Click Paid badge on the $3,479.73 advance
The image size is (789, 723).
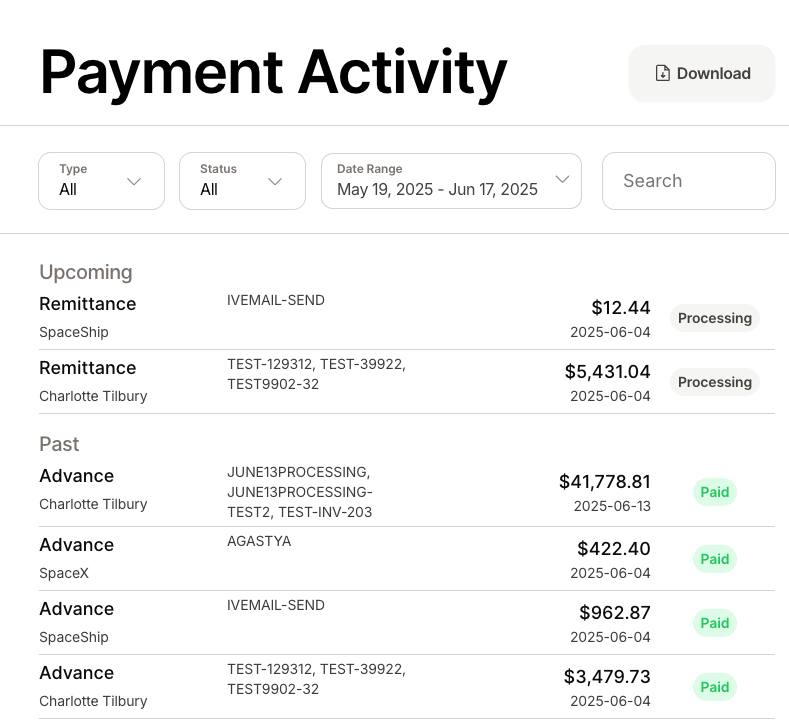pyautogui.click(x=715, y=687)
